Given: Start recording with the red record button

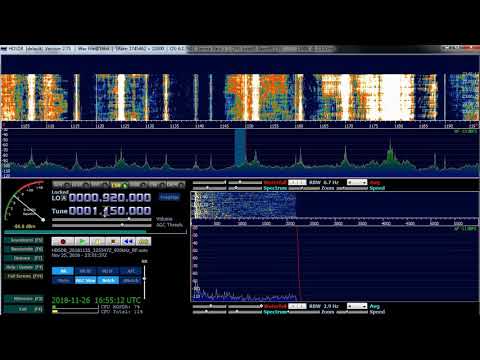Looking at the screenshot, I should click(63, 241).
